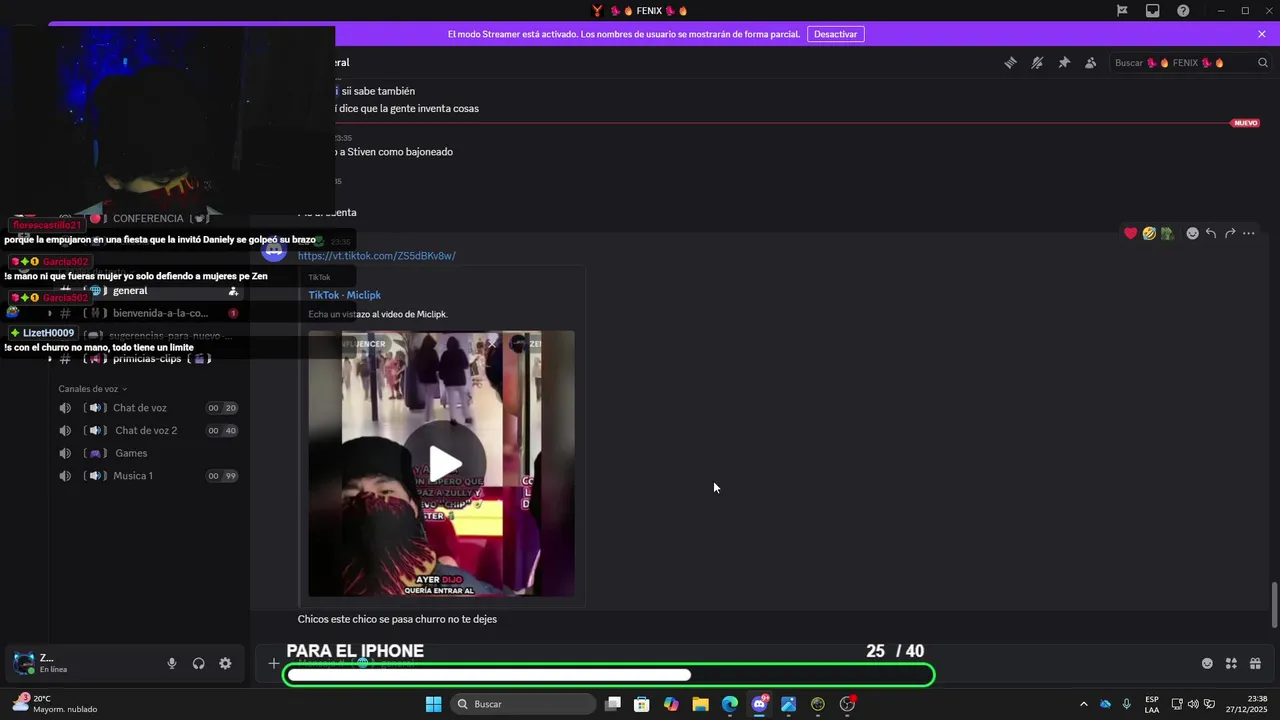This screenshot has height=720, width=1280.
Task: Open Windows Start button
Action: pyautogui.click(x=433, y=704)
